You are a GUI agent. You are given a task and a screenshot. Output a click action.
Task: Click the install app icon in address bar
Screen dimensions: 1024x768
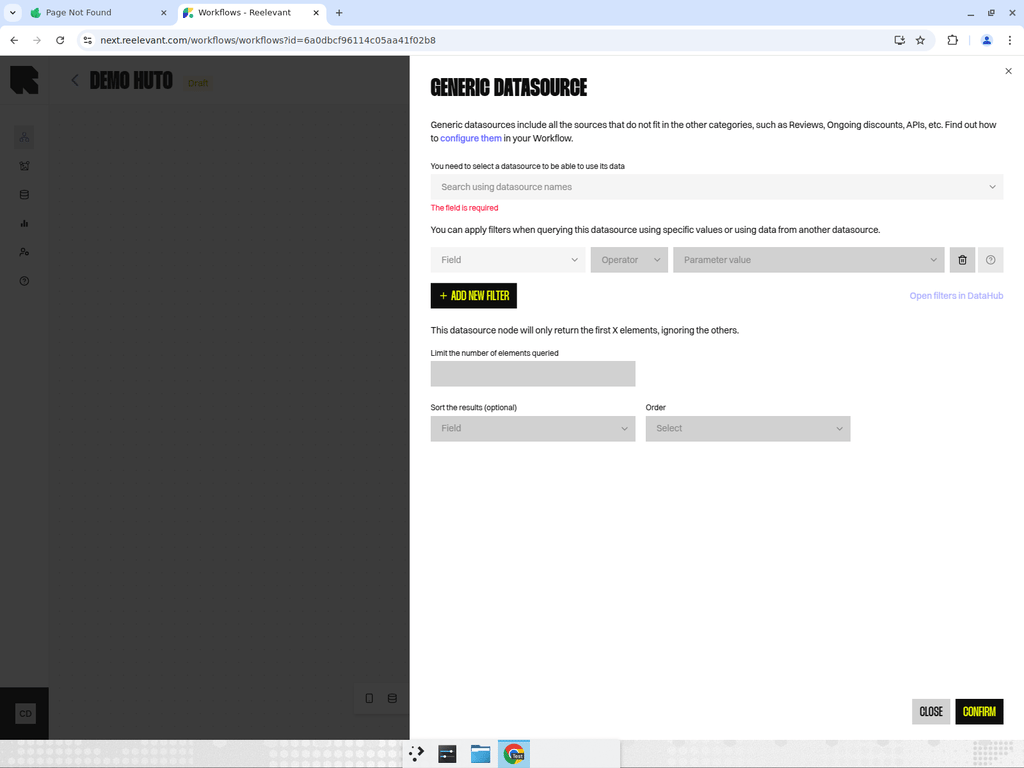coord(899,40)
